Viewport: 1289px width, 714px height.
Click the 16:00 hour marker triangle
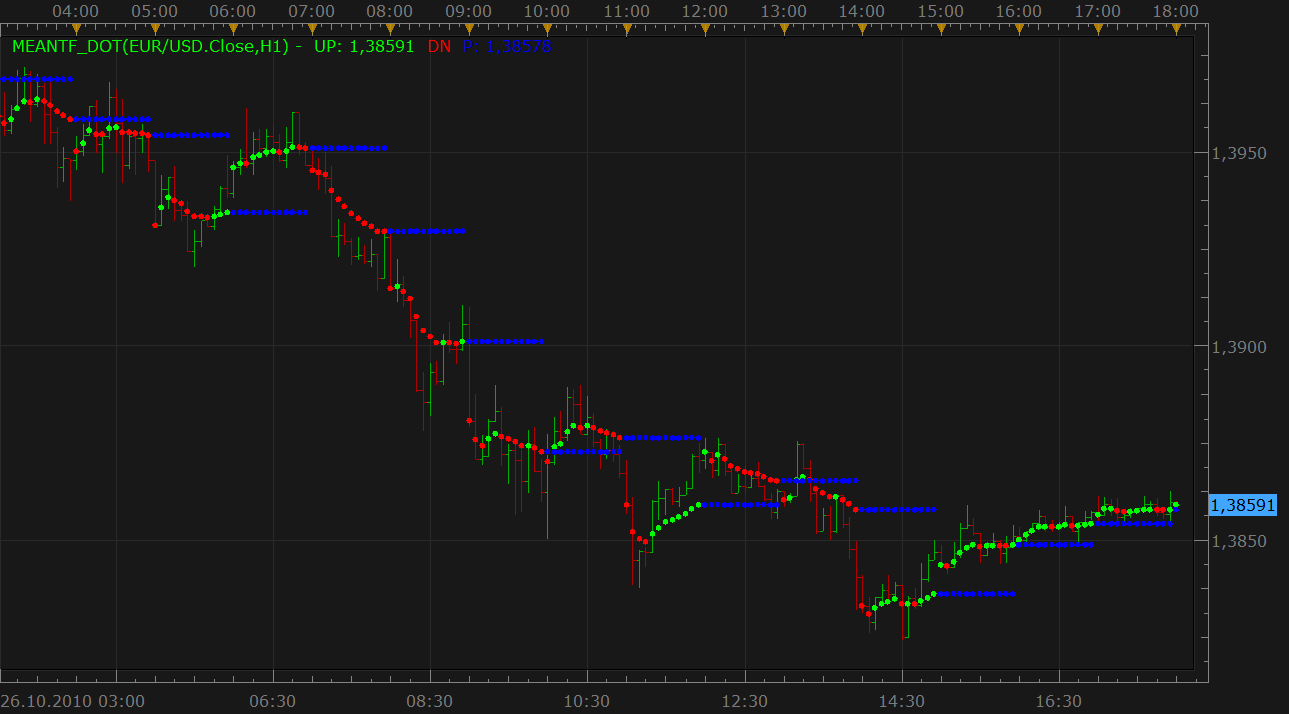point(1020,28)
